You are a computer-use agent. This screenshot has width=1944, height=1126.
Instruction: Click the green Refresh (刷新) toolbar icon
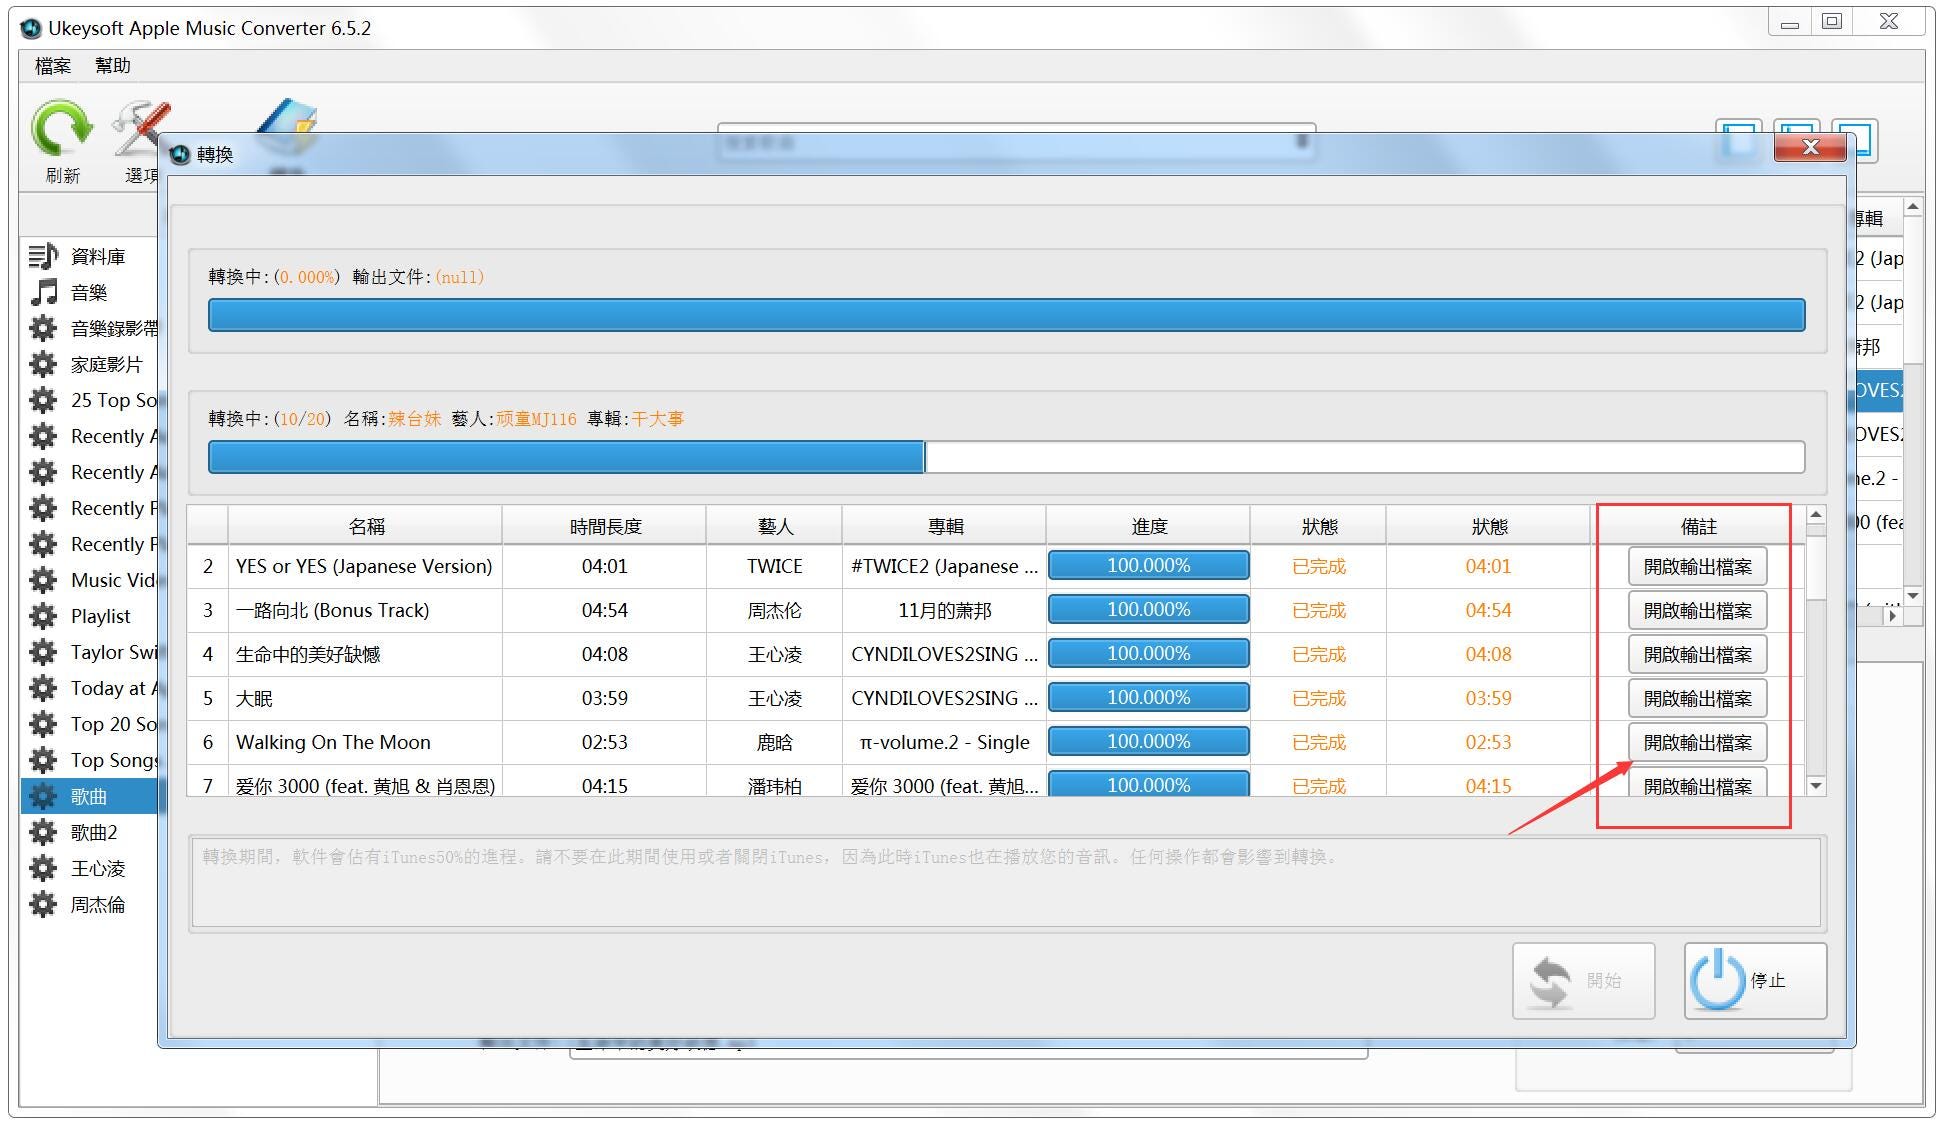click(61, 129)
